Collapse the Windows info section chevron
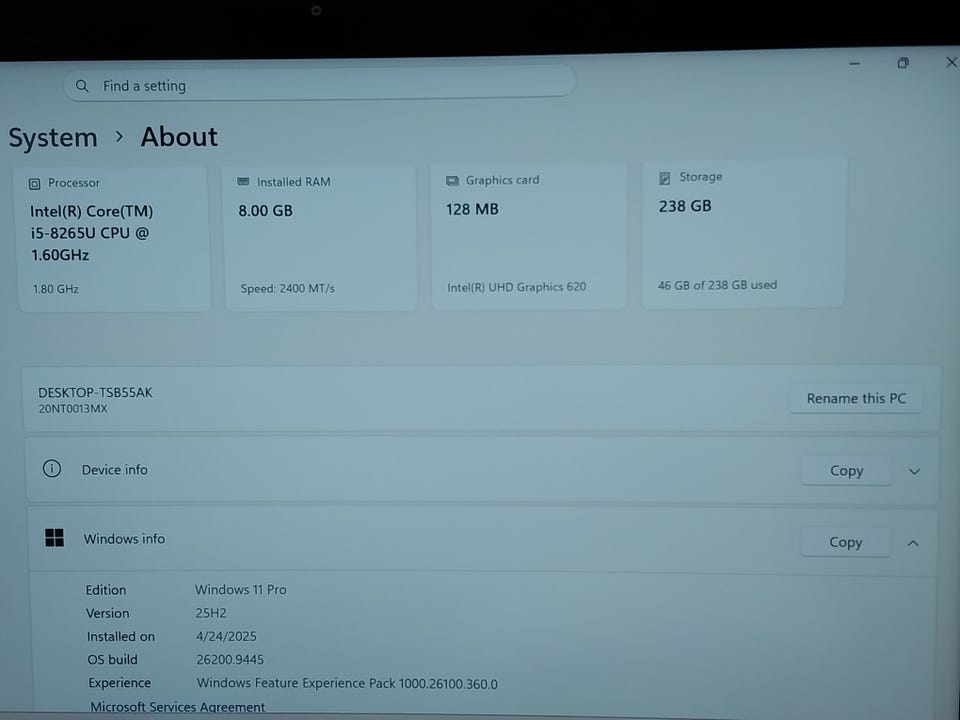 913,543
